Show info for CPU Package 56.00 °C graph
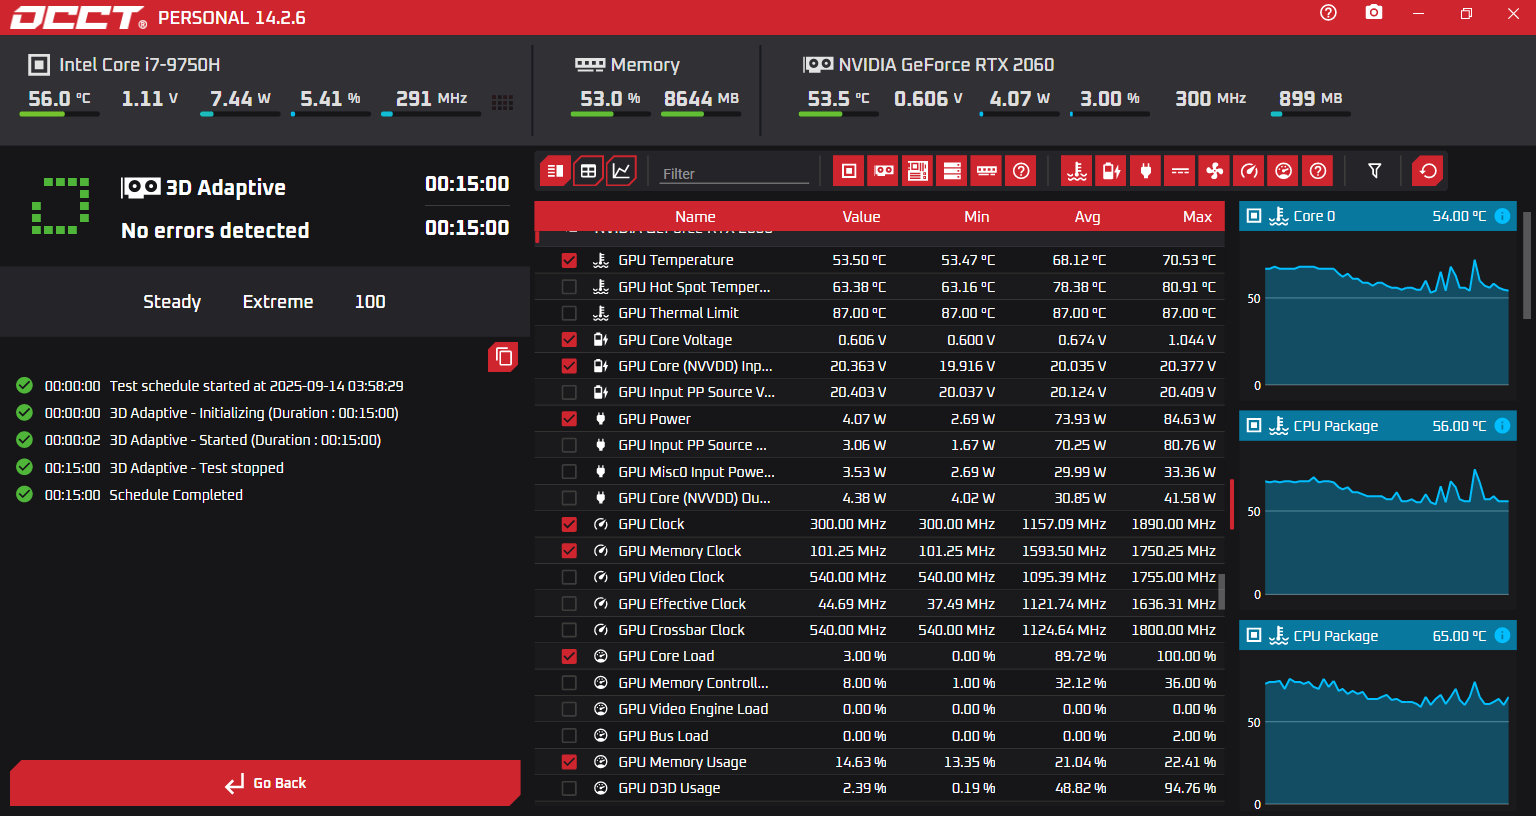The image size is (1536, 816). (x=1502, y=426)
